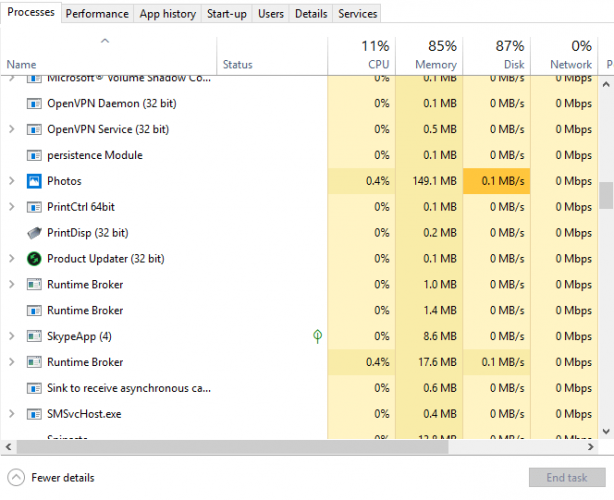Expand the Photos process group
This screenshot has height=500, width=614.
[11, 181]
